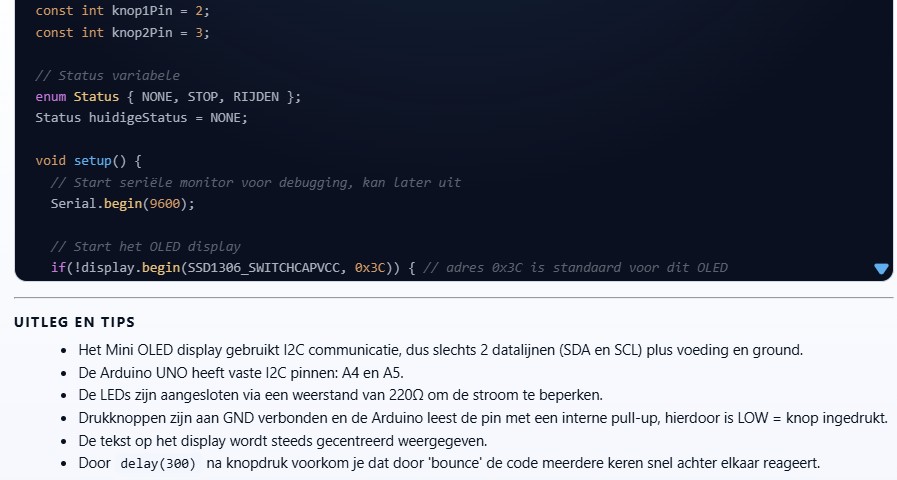The height and width of the screenshot is (480, 897).
Task: Click the '// Status variabele' comment
Action: pos(107,75)
